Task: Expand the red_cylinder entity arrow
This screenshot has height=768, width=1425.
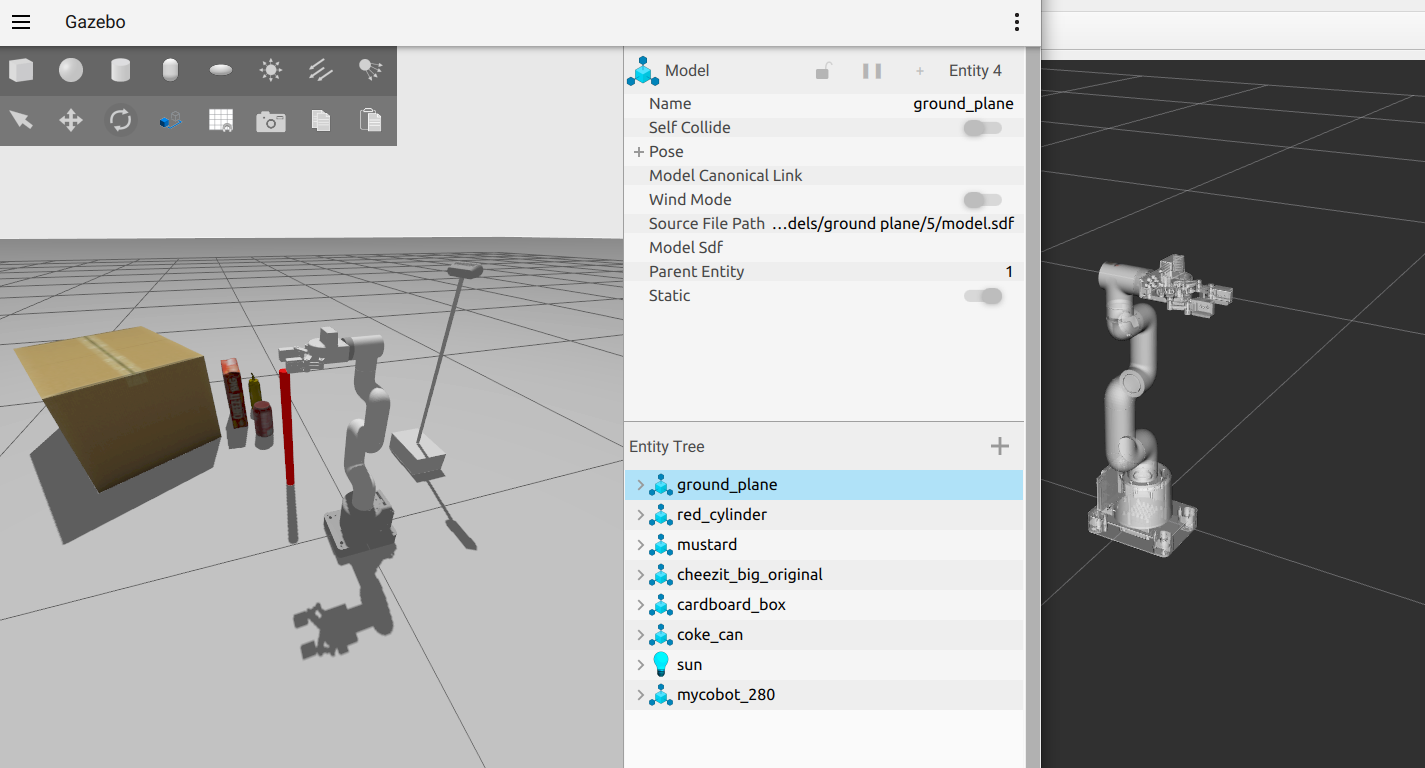Action: (641, 515)
